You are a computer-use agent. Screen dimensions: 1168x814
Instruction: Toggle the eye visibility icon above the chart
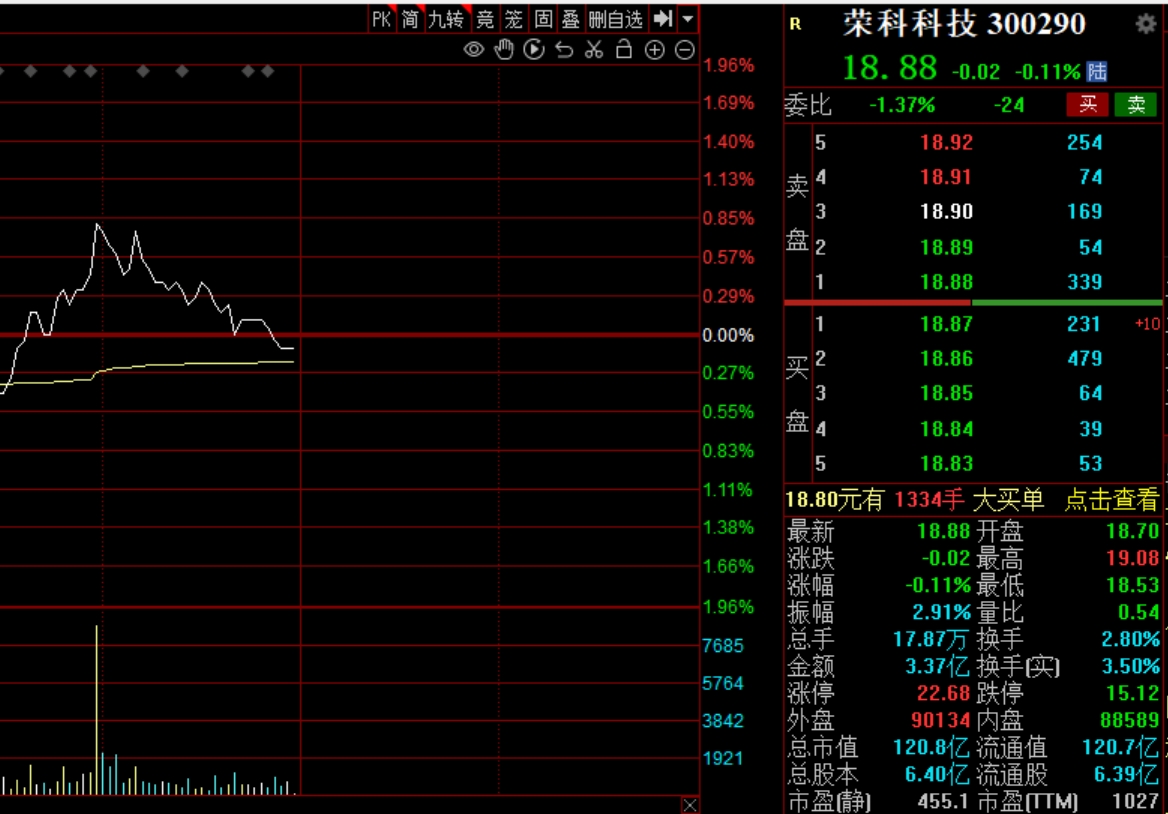coord(474,50)
